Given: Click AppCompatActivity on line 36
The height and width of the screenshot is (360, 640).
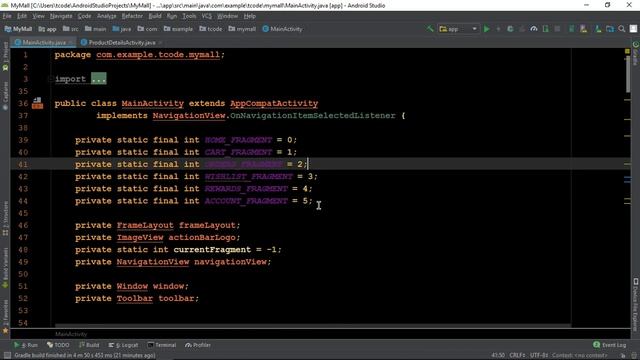Looking at the screenshot, I should [x=274, y=103].
